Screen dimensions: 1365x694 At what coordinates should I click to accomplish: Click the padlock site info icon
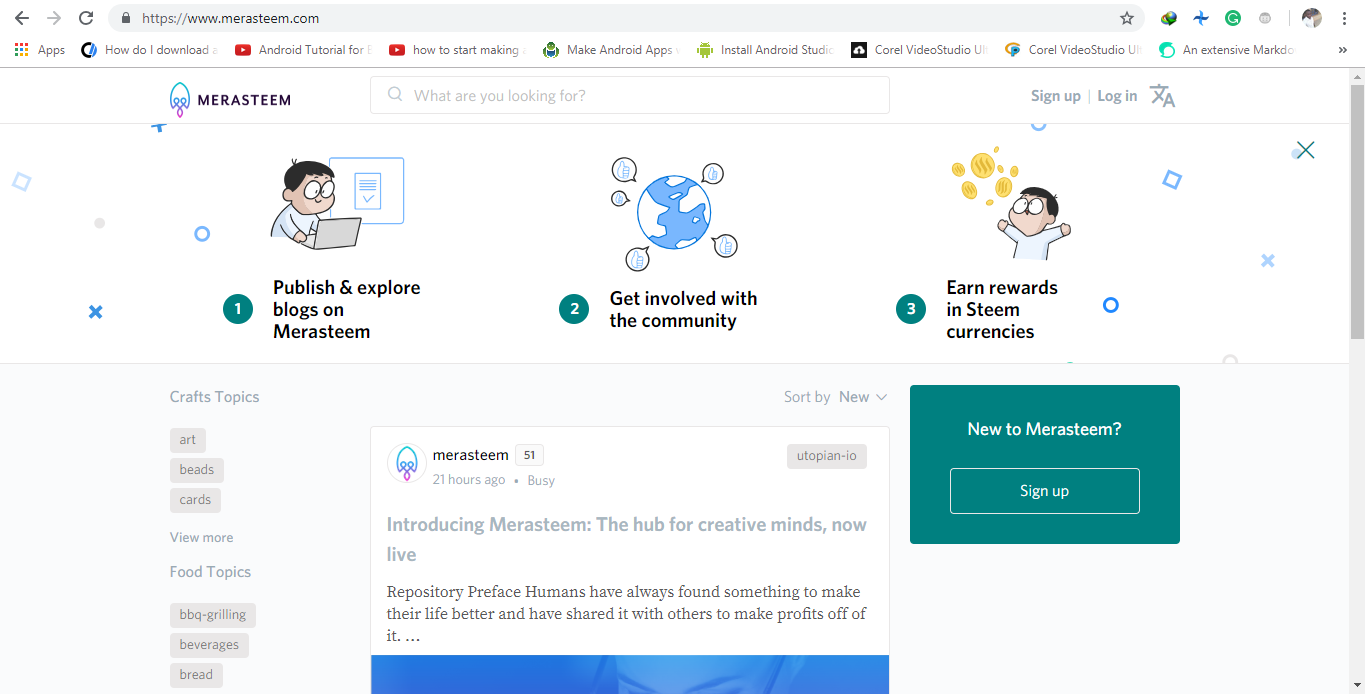(125, 18)
